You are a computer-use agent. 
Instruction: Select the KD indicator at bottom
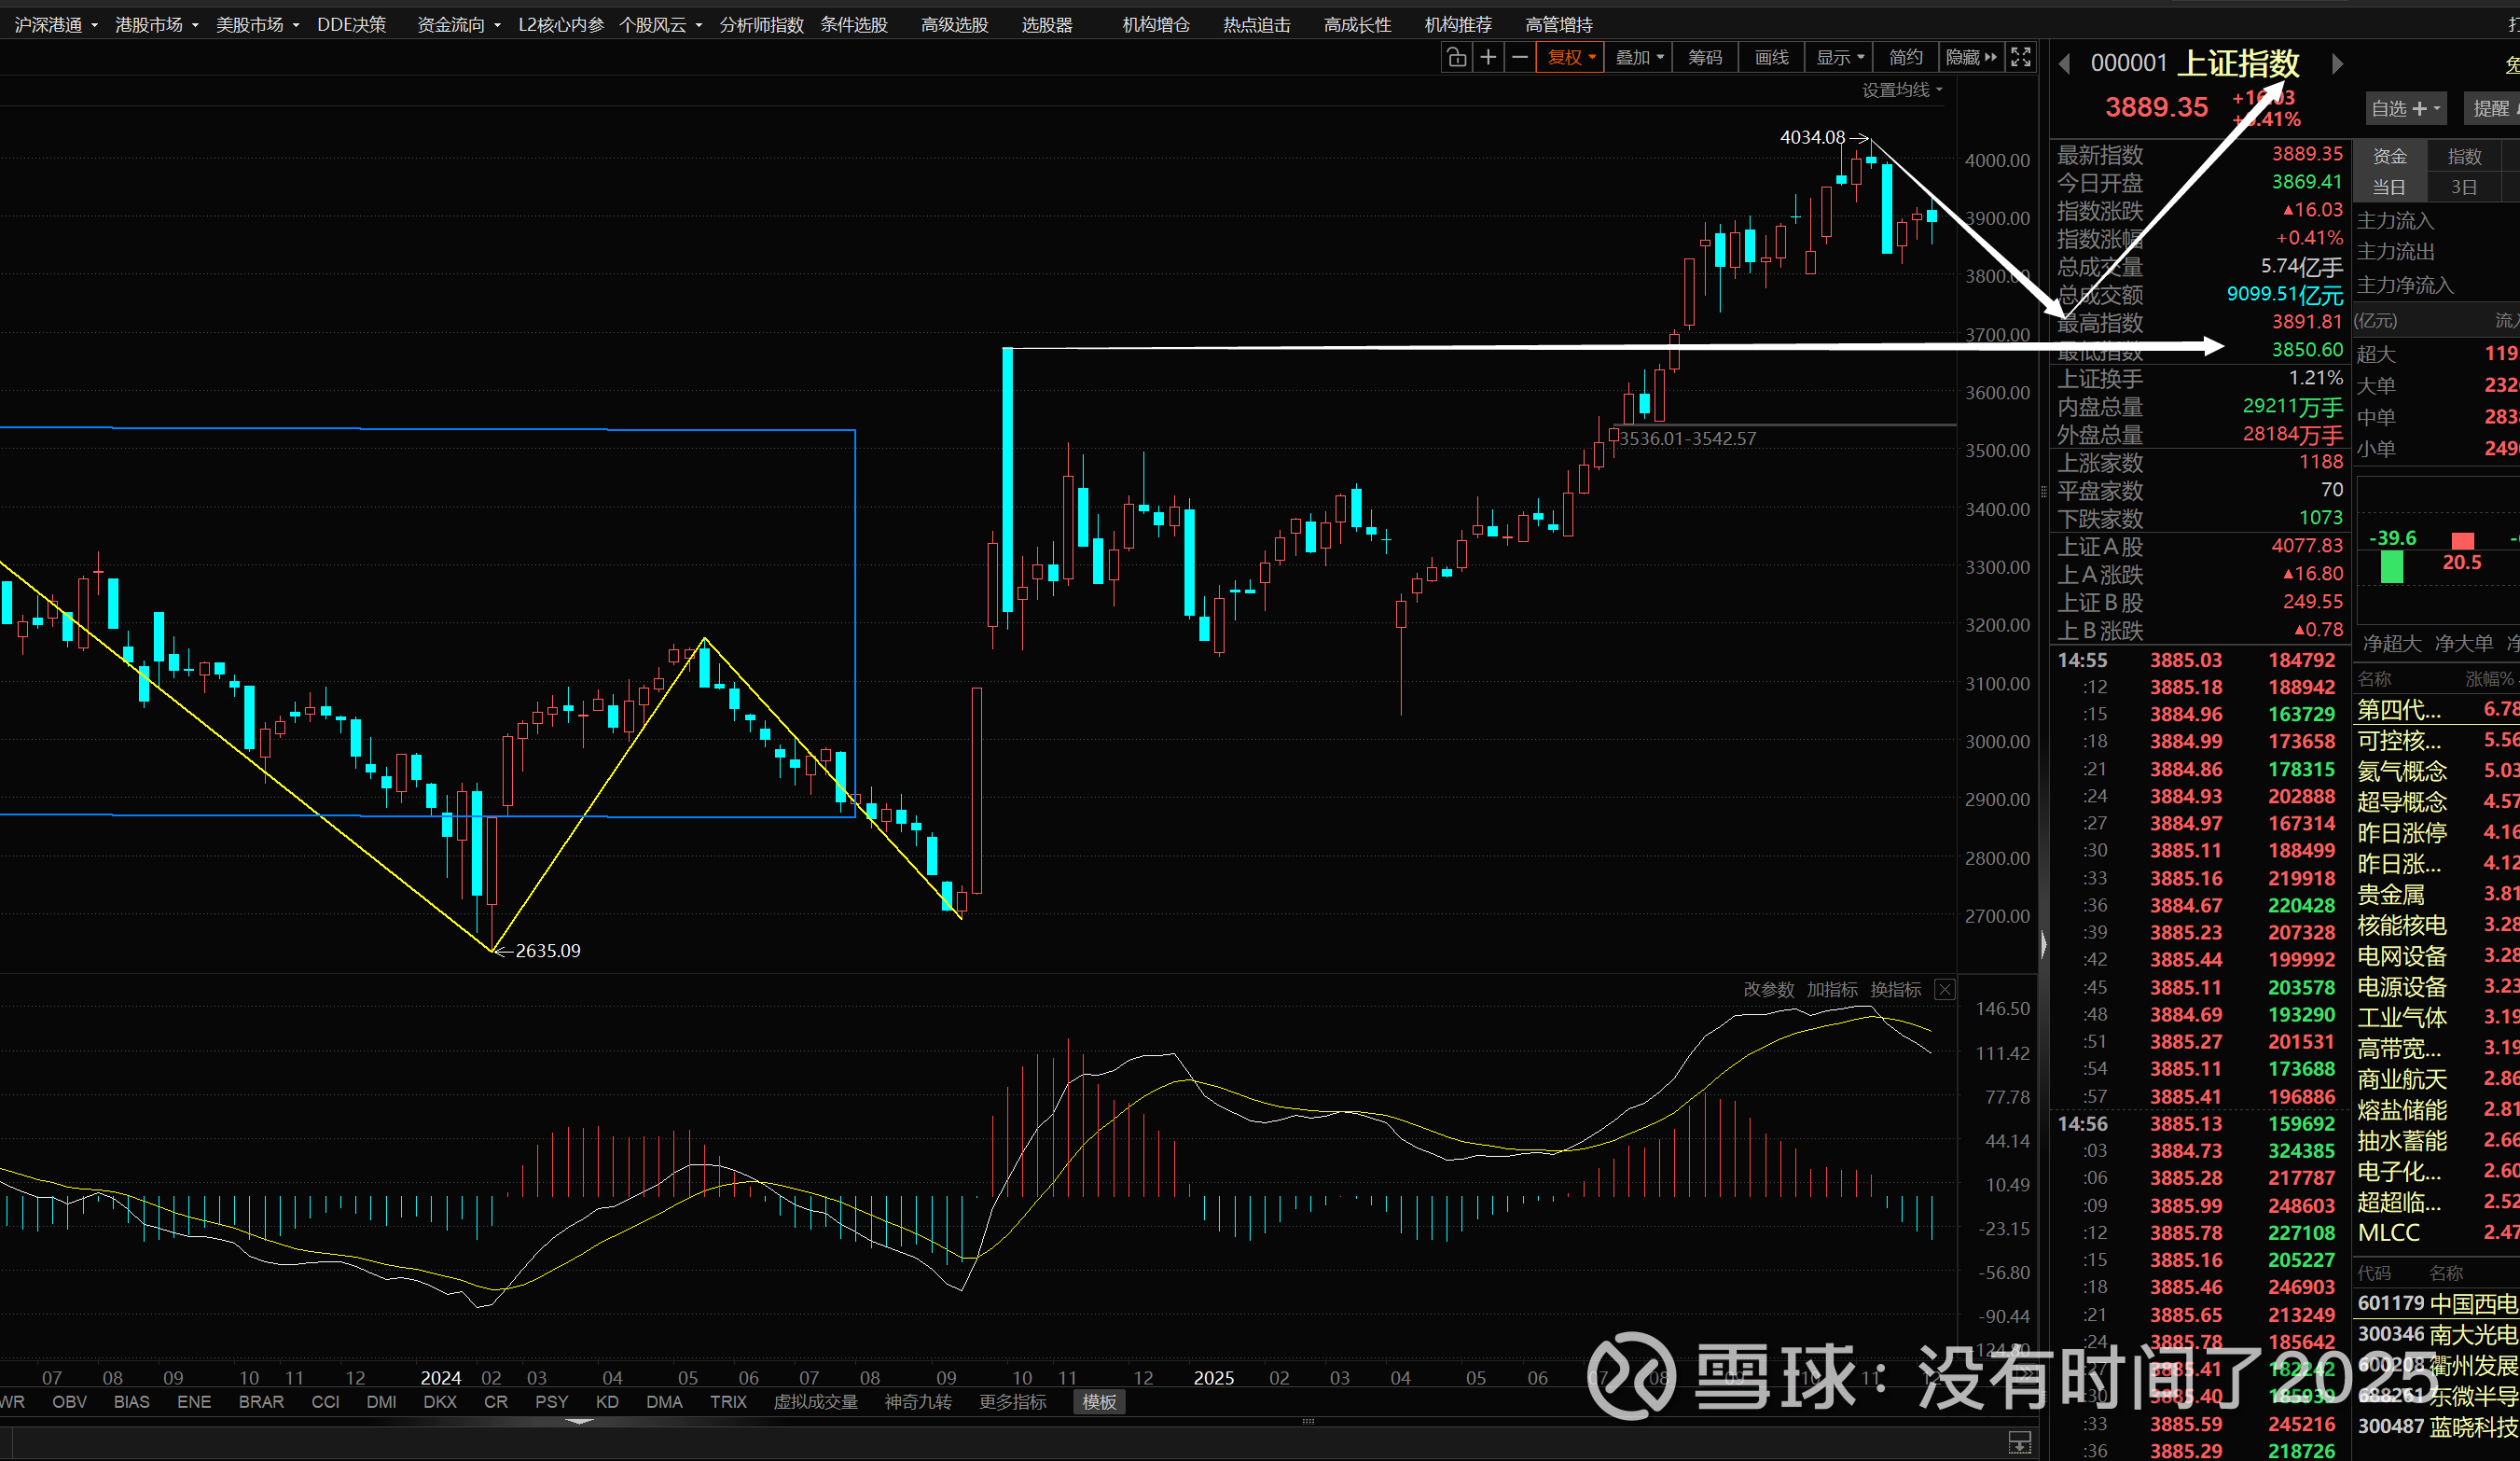click(x=606, y=1402)
